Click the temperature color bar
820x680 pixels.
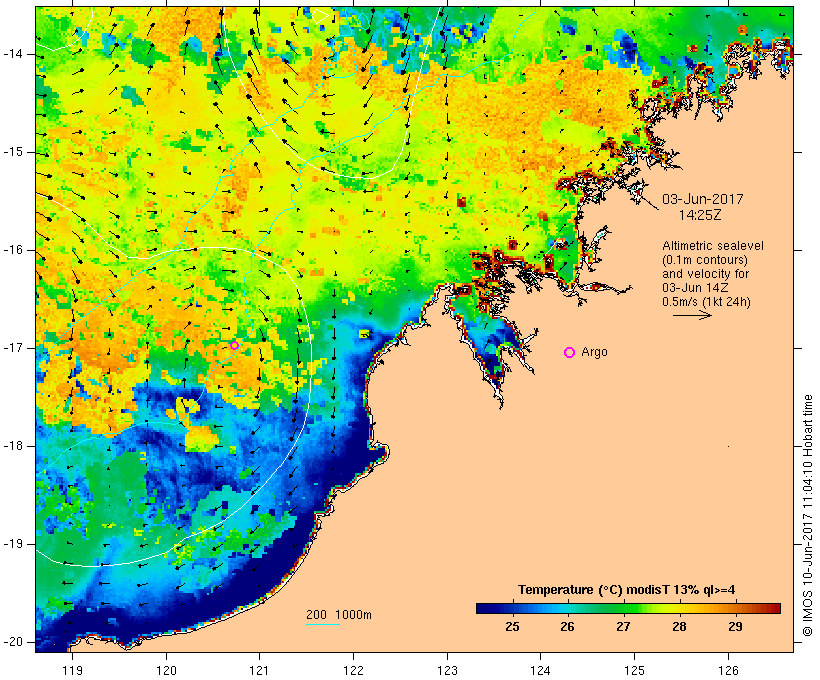point(628,608)
